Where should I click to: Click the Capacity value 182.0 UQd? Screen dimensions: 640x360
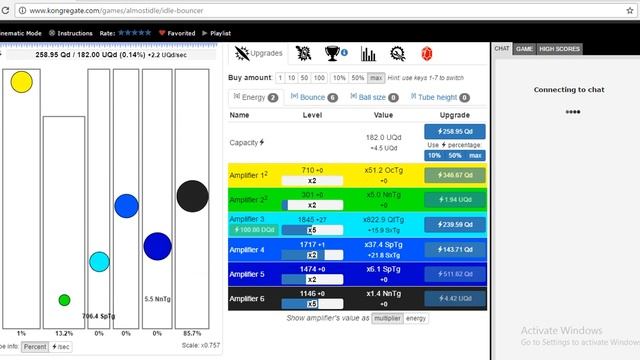[x=383, y=137]
